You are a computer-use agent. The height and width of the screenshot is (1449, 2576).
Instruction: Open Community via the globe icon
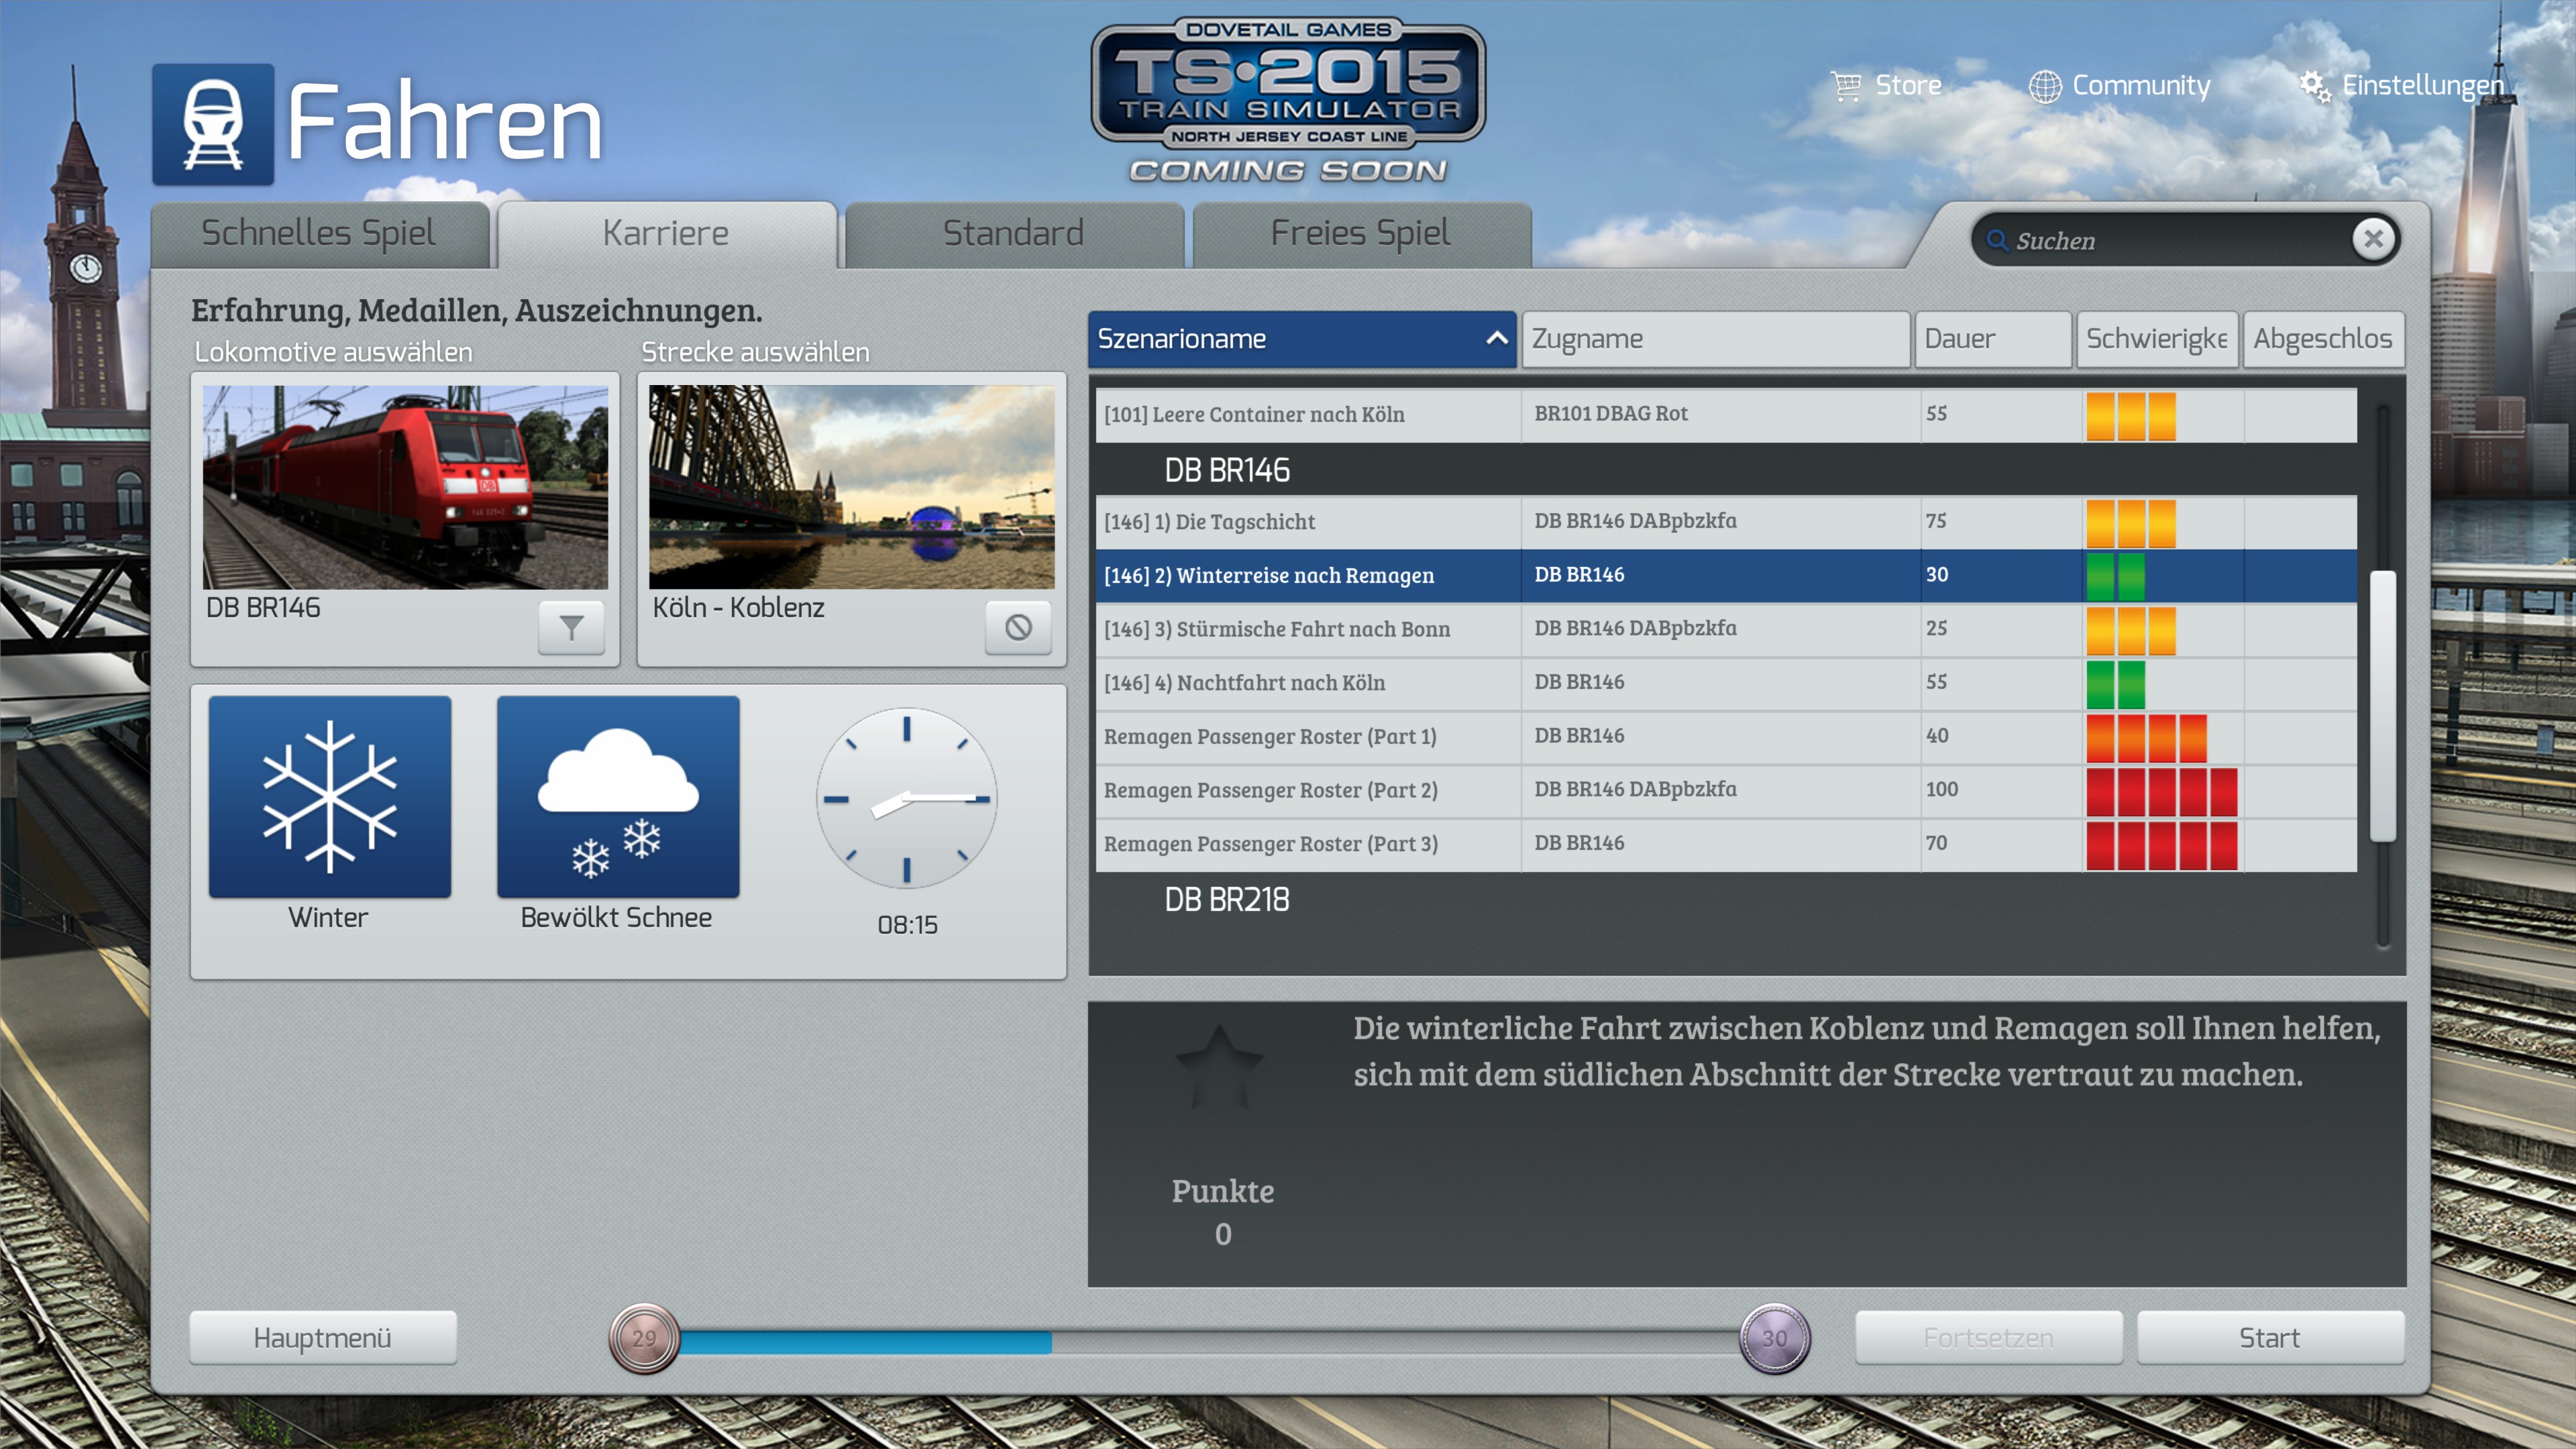tap(2044, 86)
